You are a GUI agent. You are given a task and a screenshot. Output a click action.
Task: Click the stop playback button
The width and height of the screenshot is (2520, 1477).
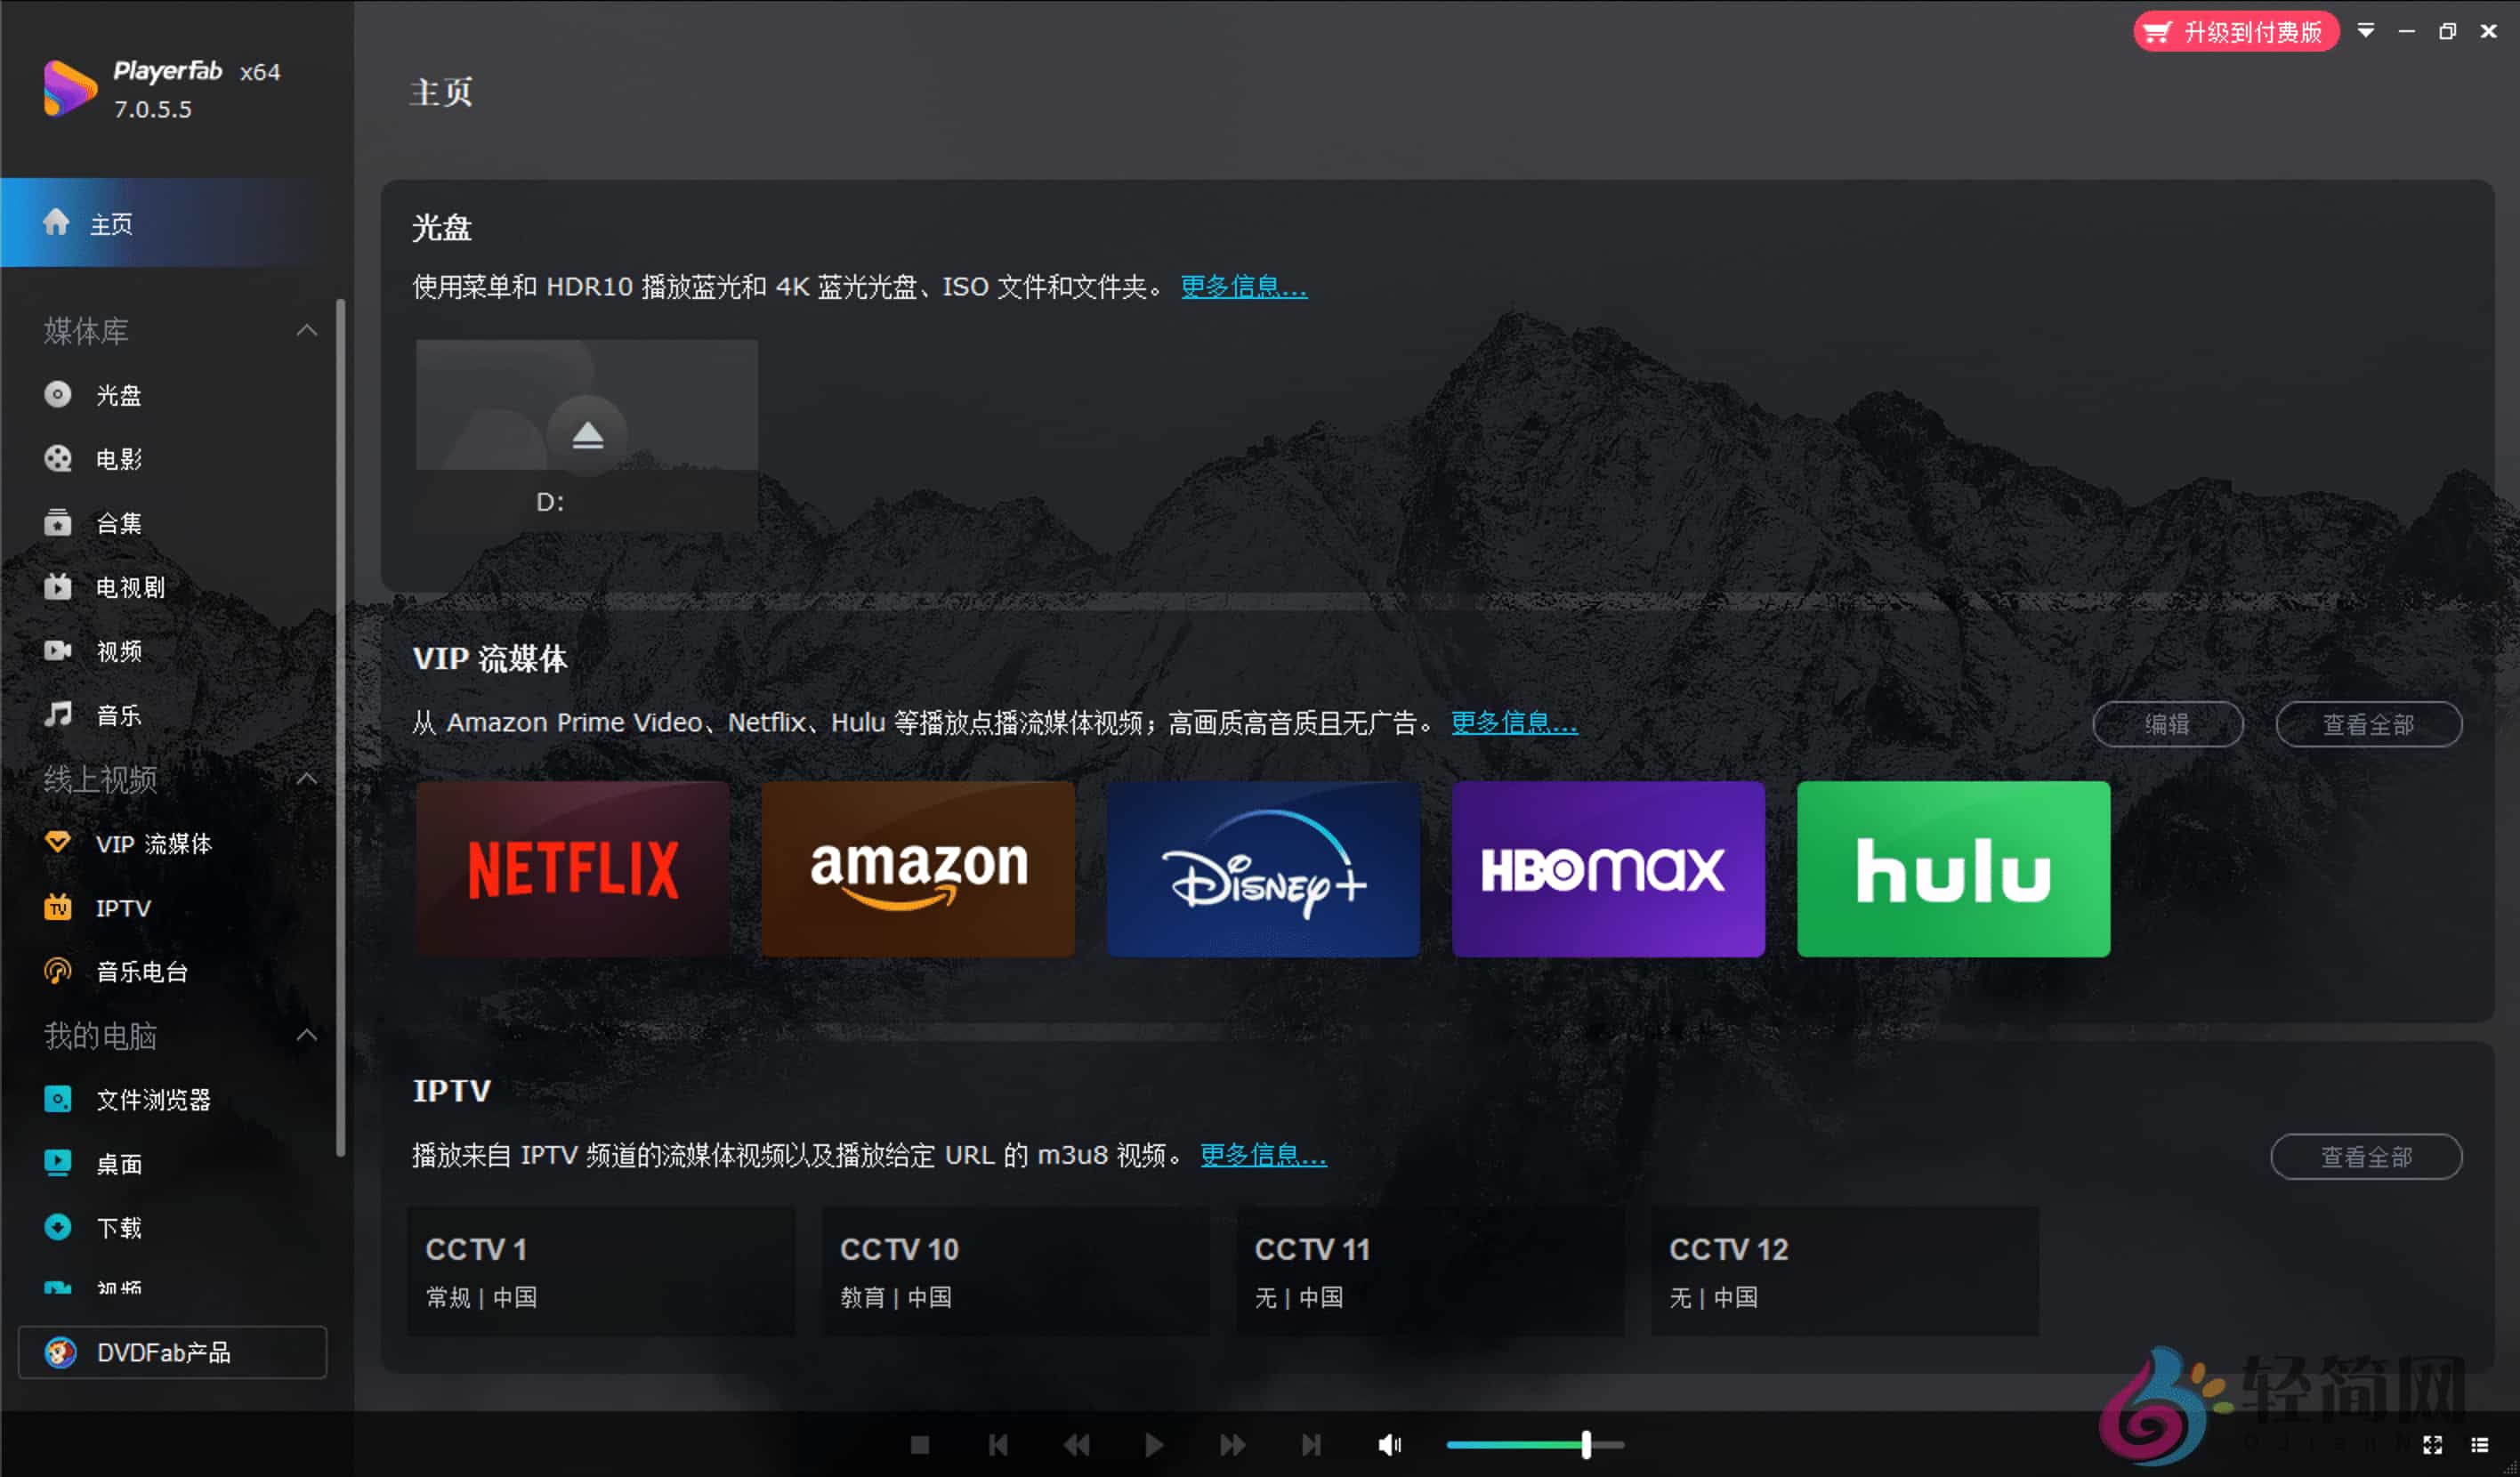tap(920, 1445)
